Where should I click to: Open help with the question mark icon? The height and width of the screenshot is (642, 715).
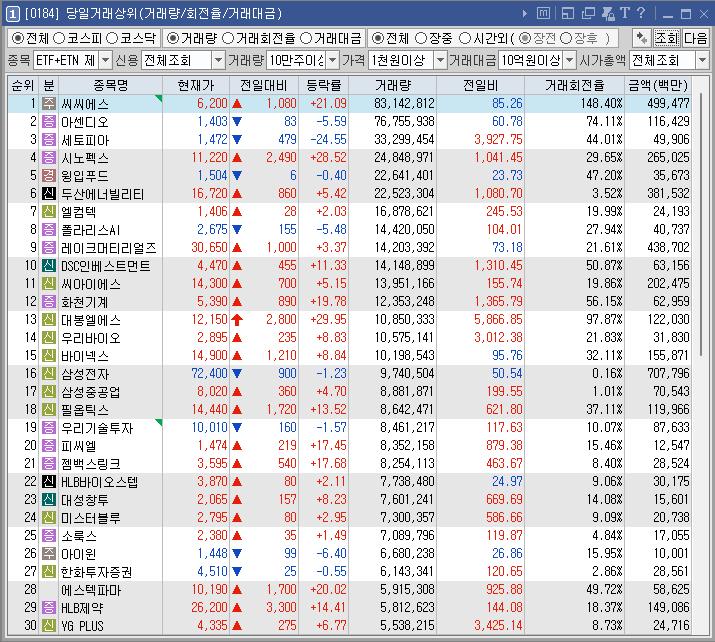tap(641, 13)
